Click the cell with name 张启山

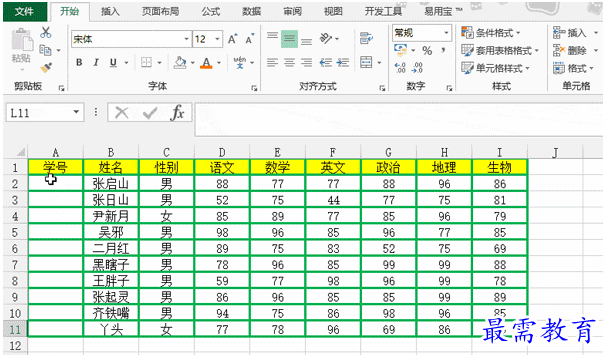[x=111, y=183]
